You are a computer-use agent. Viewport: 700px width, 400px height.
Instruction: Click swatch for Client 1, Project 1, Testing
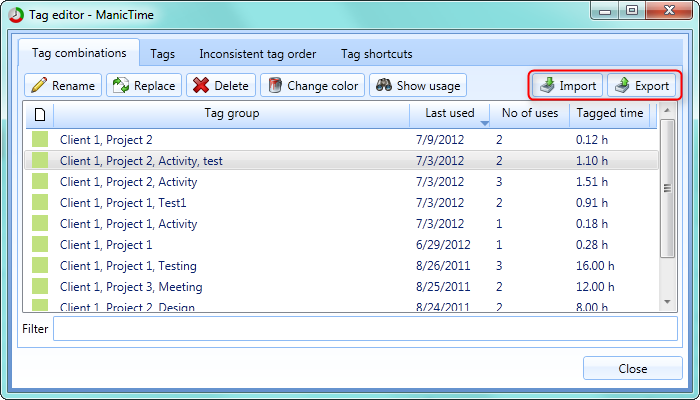coord(40,266)
